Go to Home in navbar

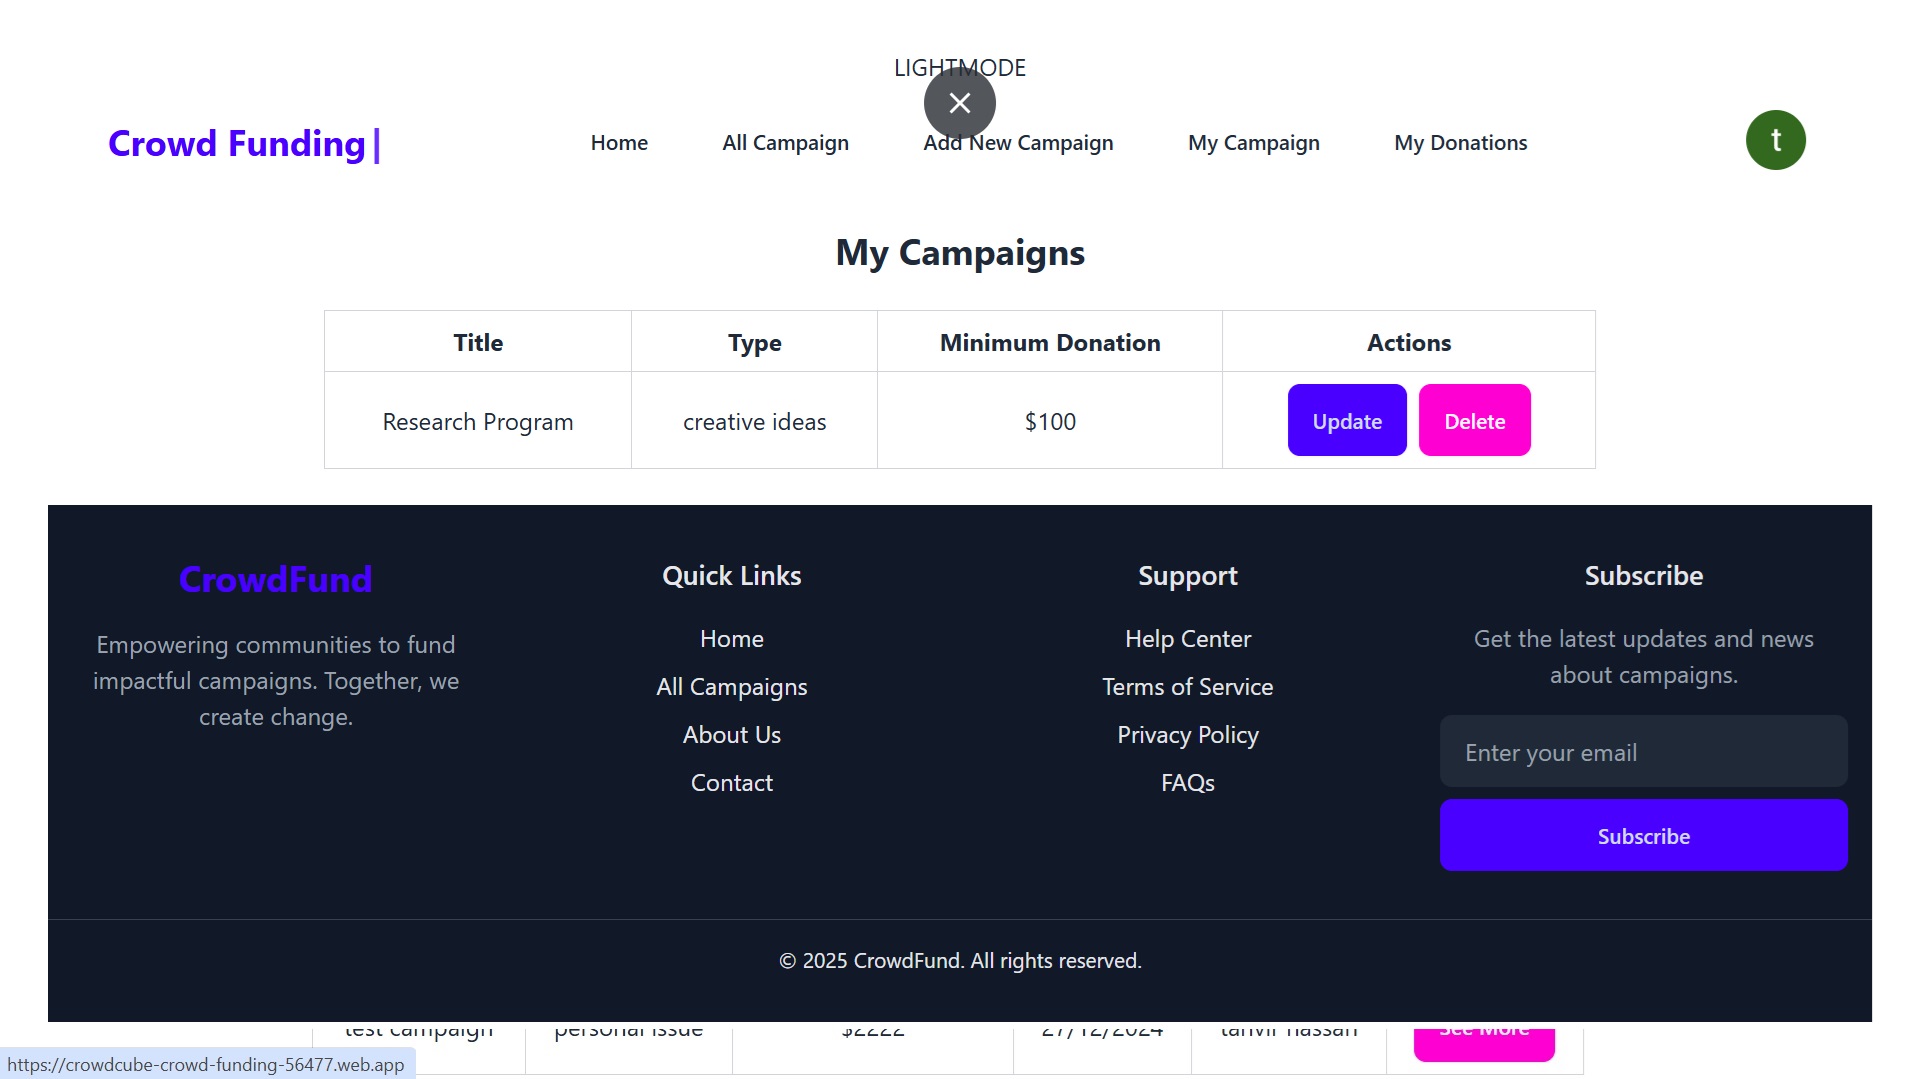619,143
